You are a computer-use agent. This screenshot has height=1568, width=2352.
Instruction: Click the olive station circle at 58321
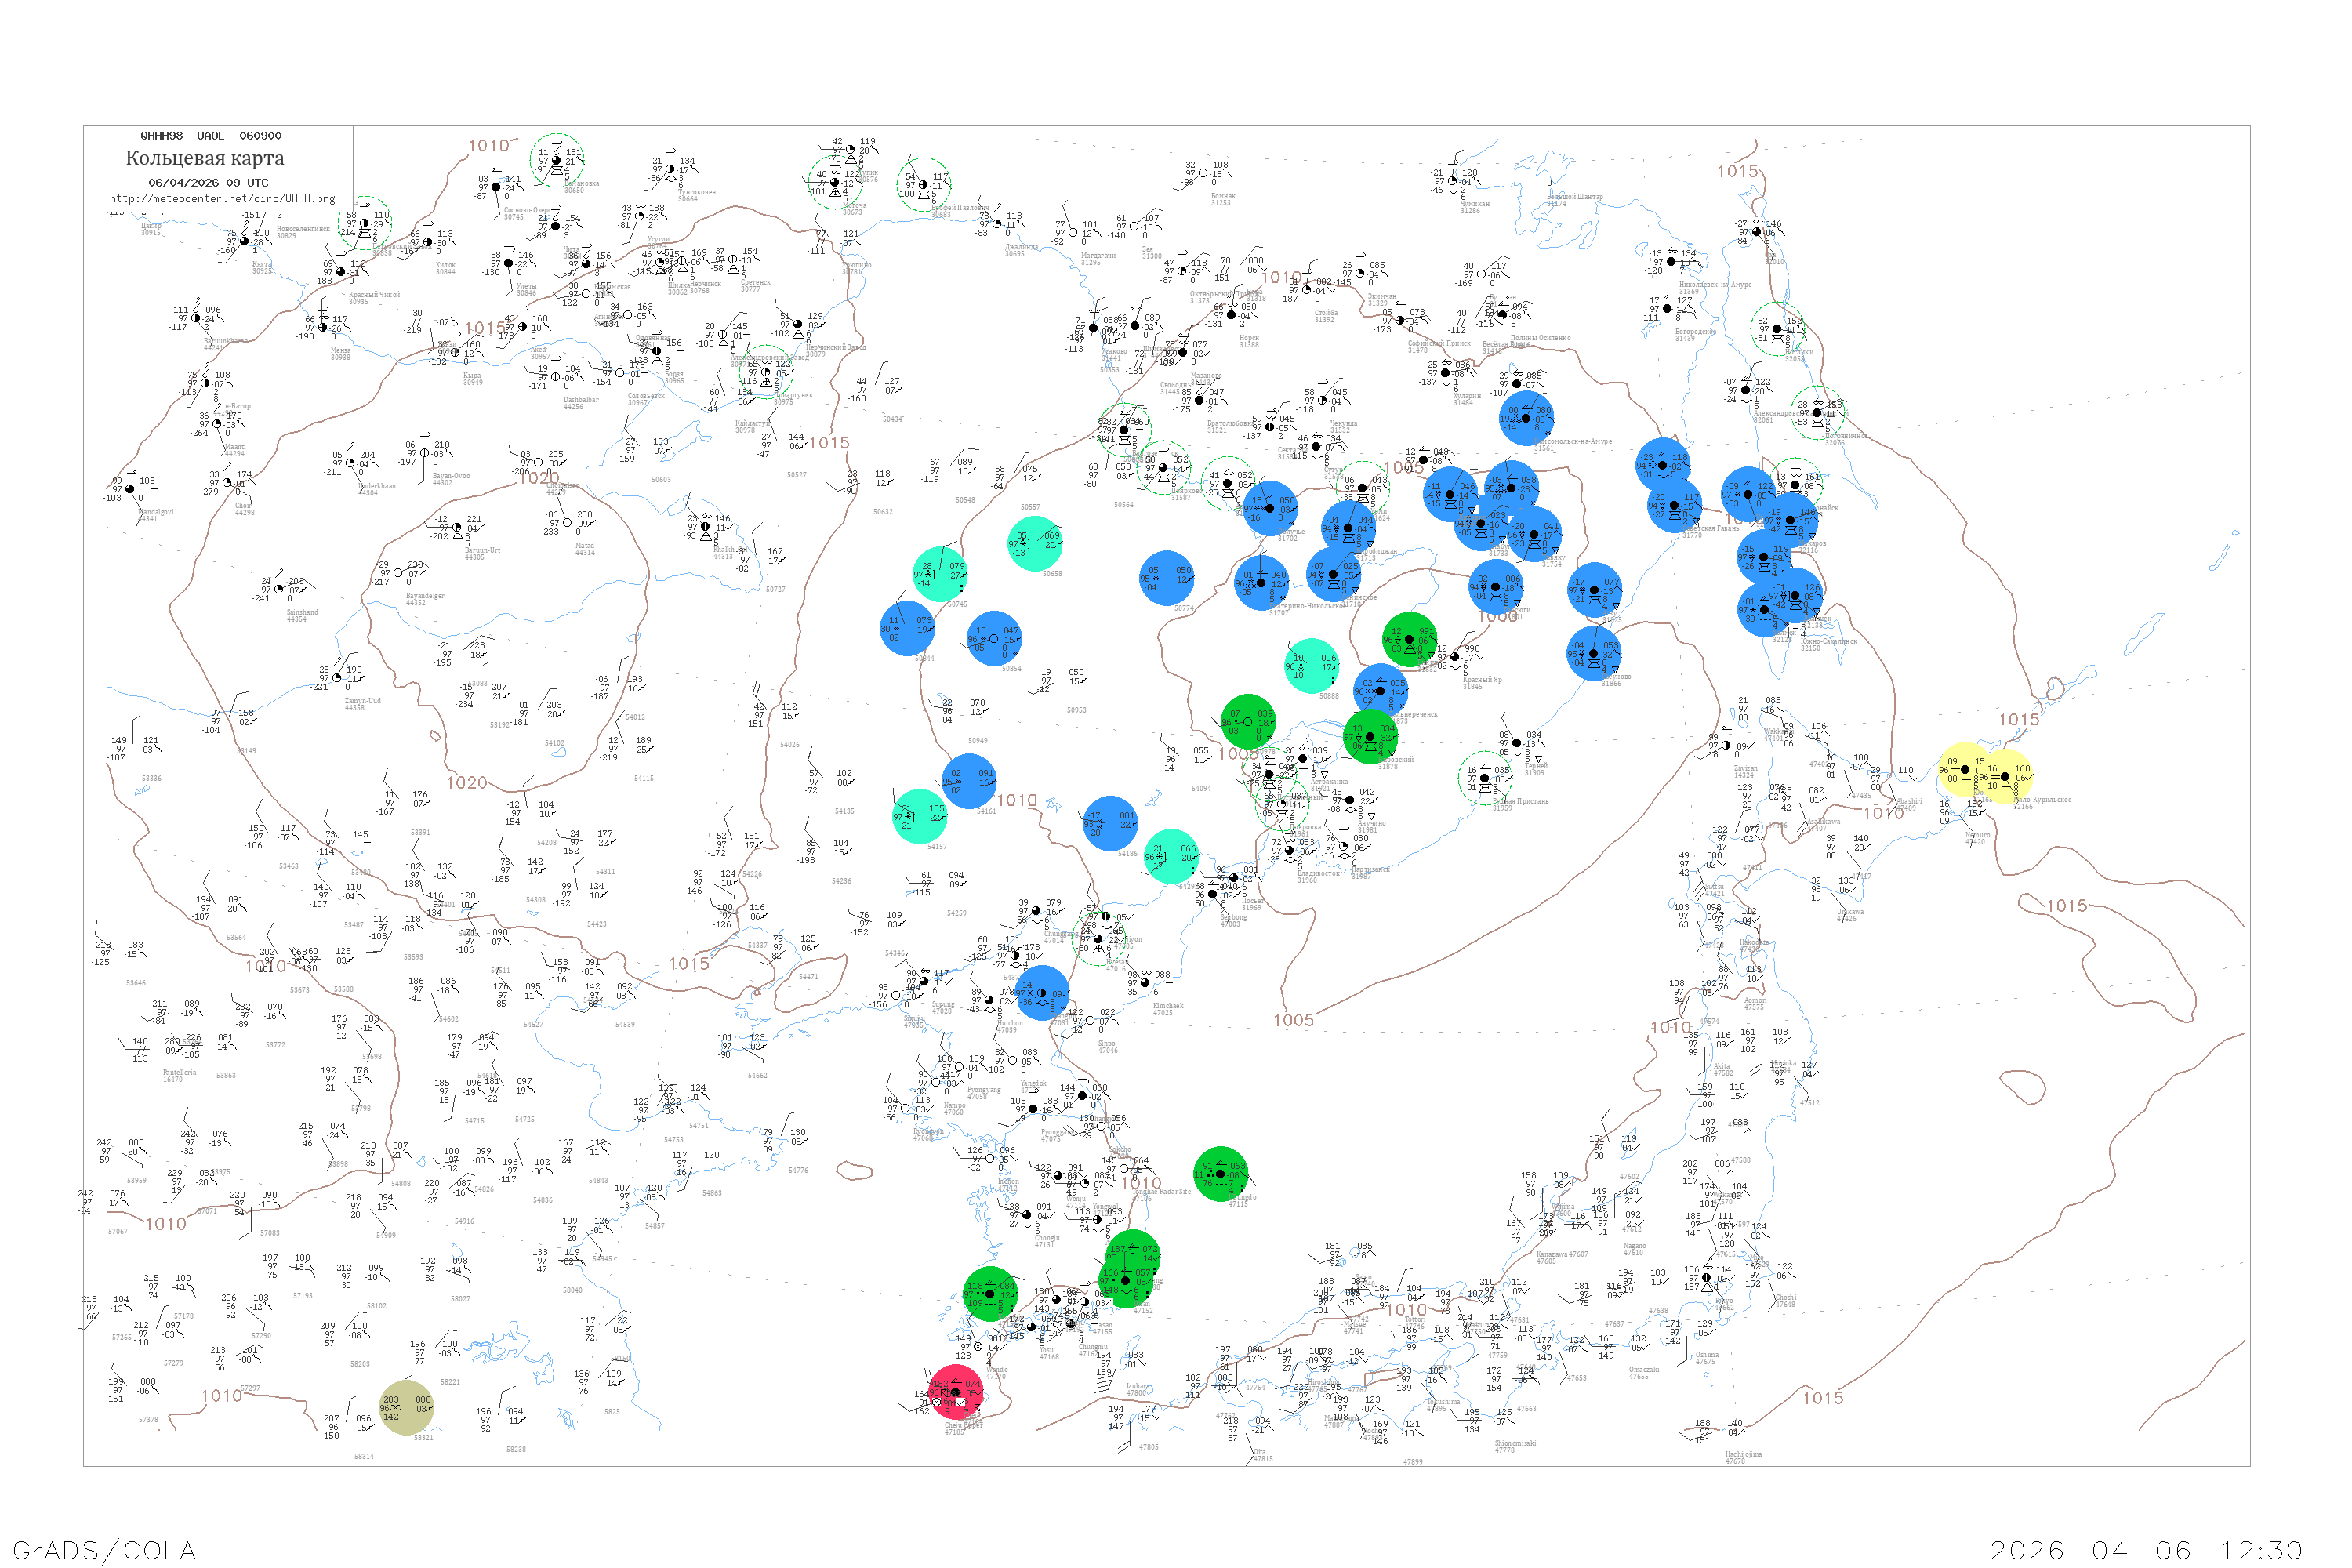coord(406,1408)
